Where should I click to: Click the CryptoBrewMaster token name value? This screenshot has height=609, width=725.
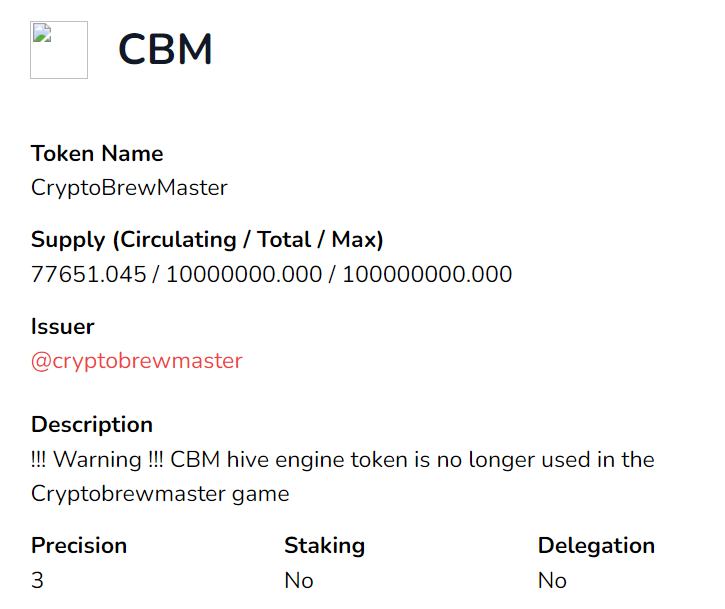click(129, 188)
